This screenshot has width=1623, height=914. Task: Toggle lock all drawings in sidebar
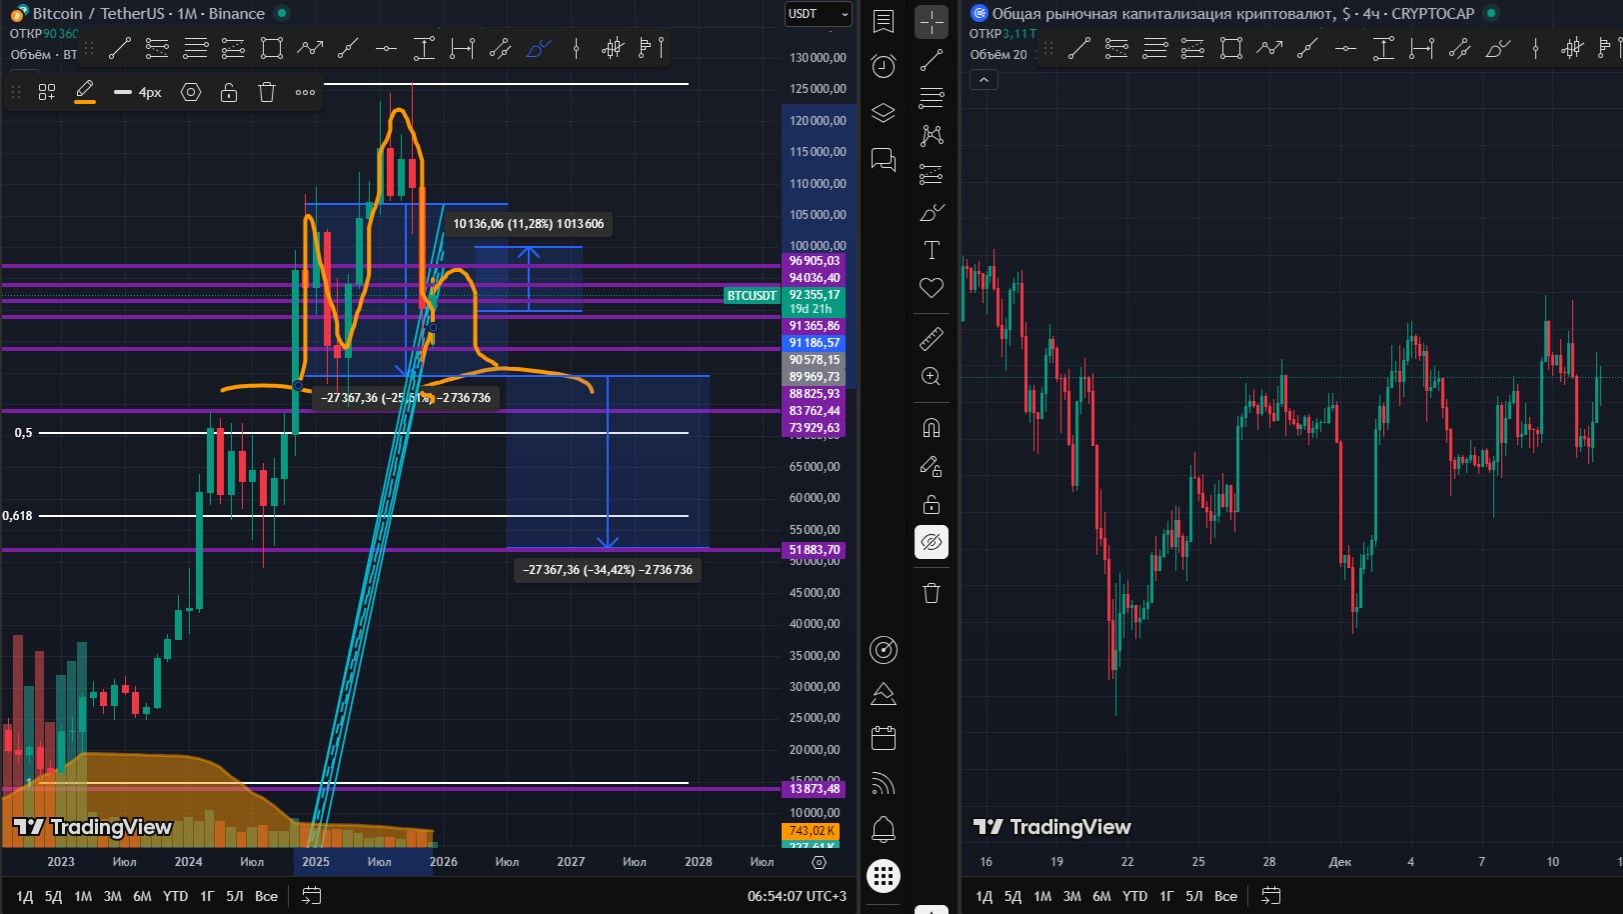(931, 504)
